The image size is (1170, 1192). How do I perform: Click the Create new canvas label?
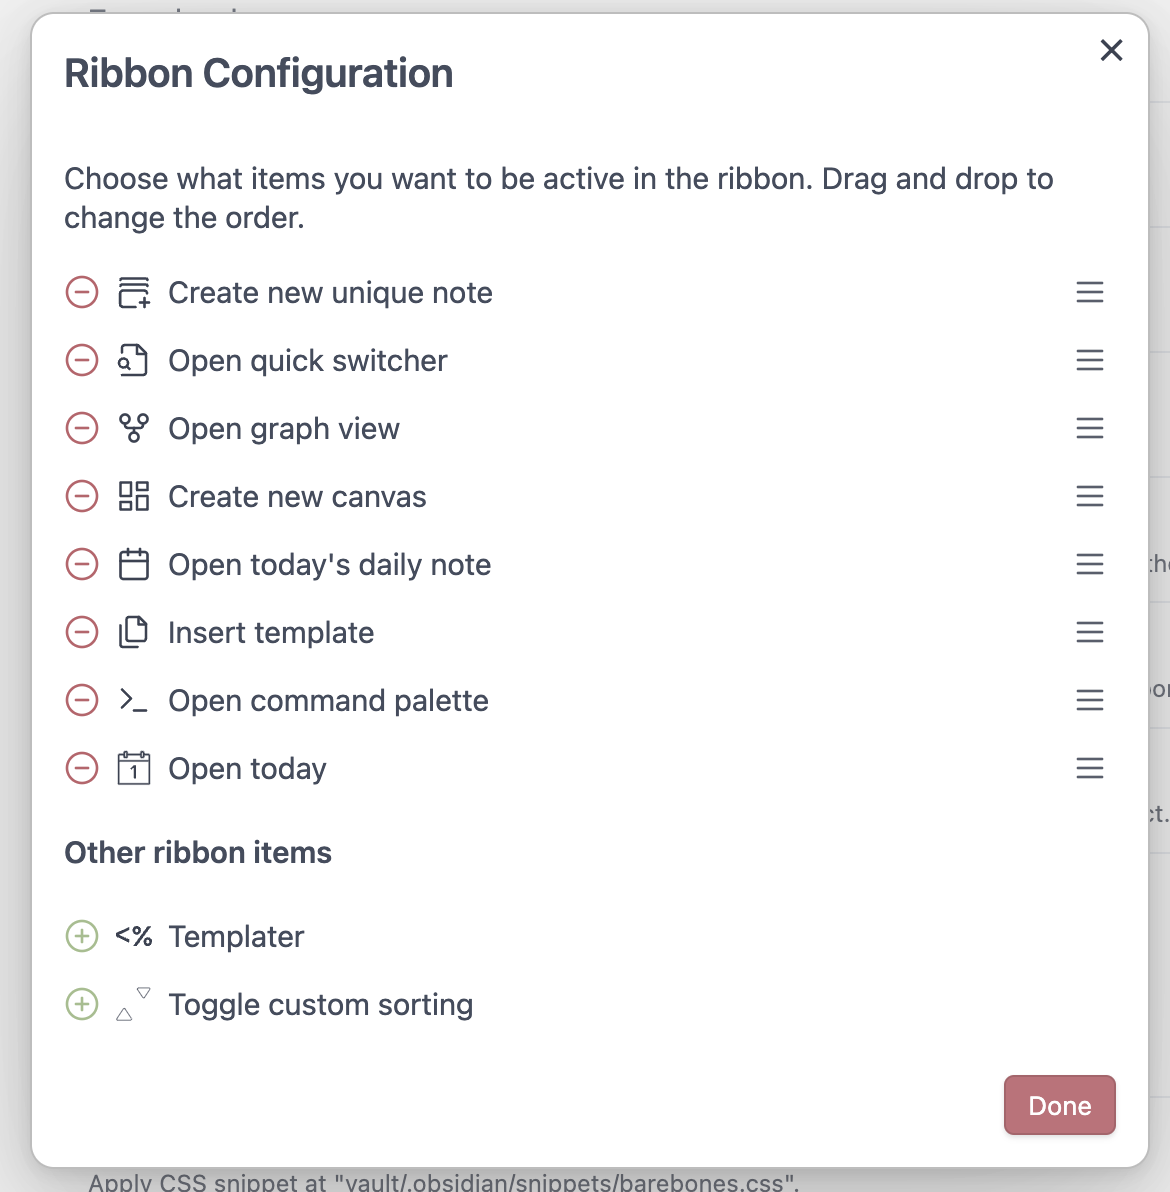(297, 497)
